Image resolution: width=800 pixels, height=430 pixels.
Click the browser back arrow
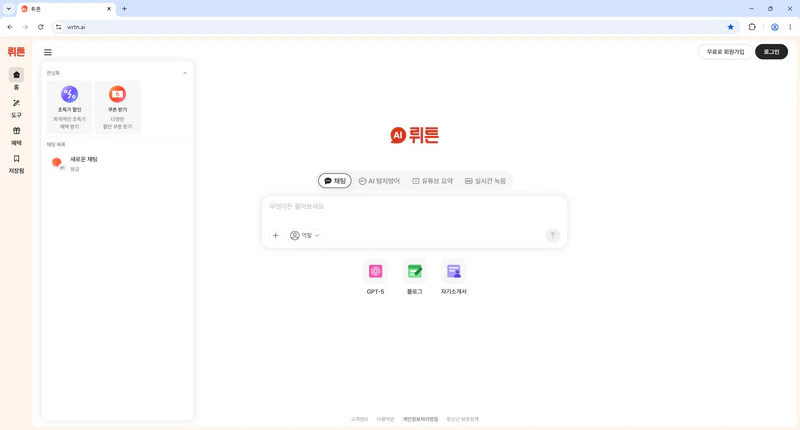10,27
